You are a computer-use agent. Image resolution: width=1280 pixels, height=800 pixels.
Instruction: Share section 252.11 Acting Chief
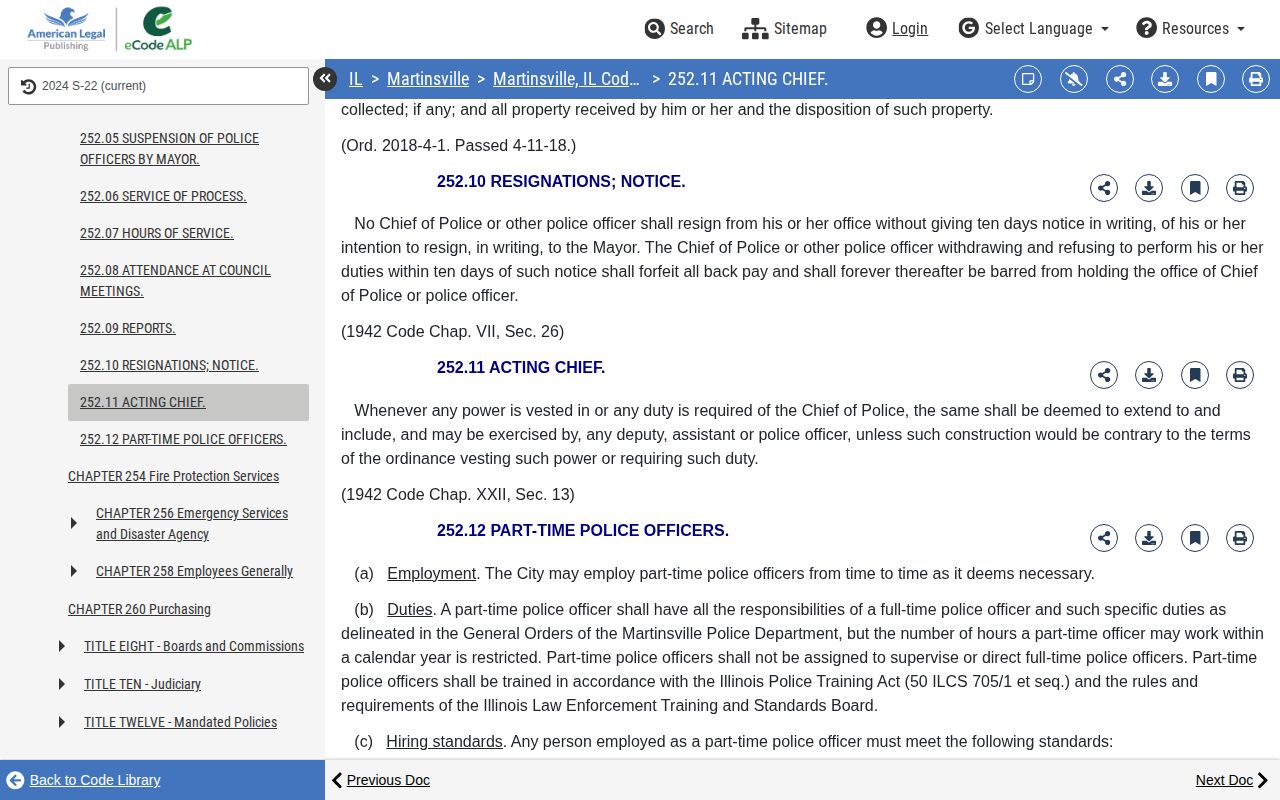(1104, 375)
